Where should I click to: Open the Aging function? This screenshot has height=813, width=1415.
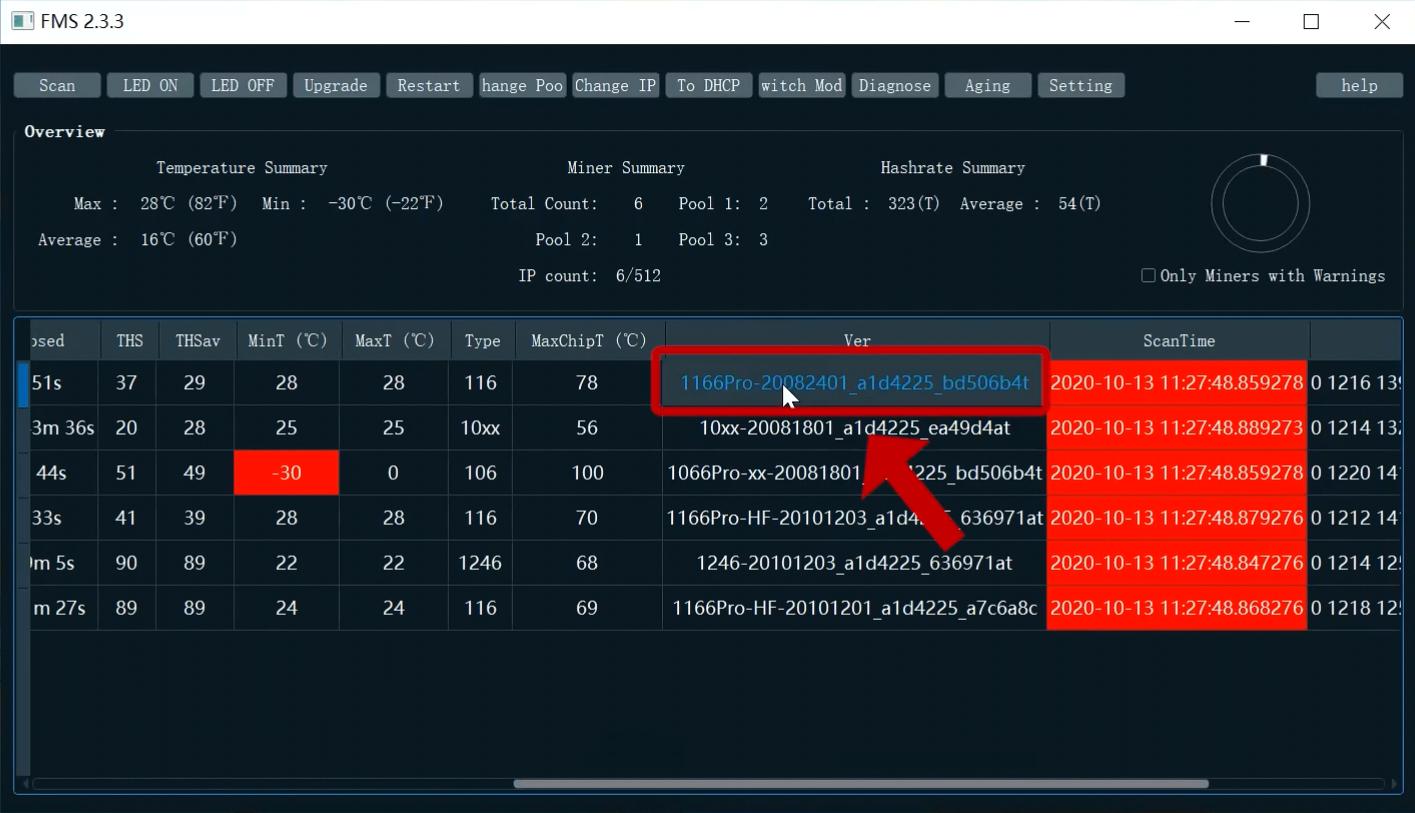pos(987,86)
